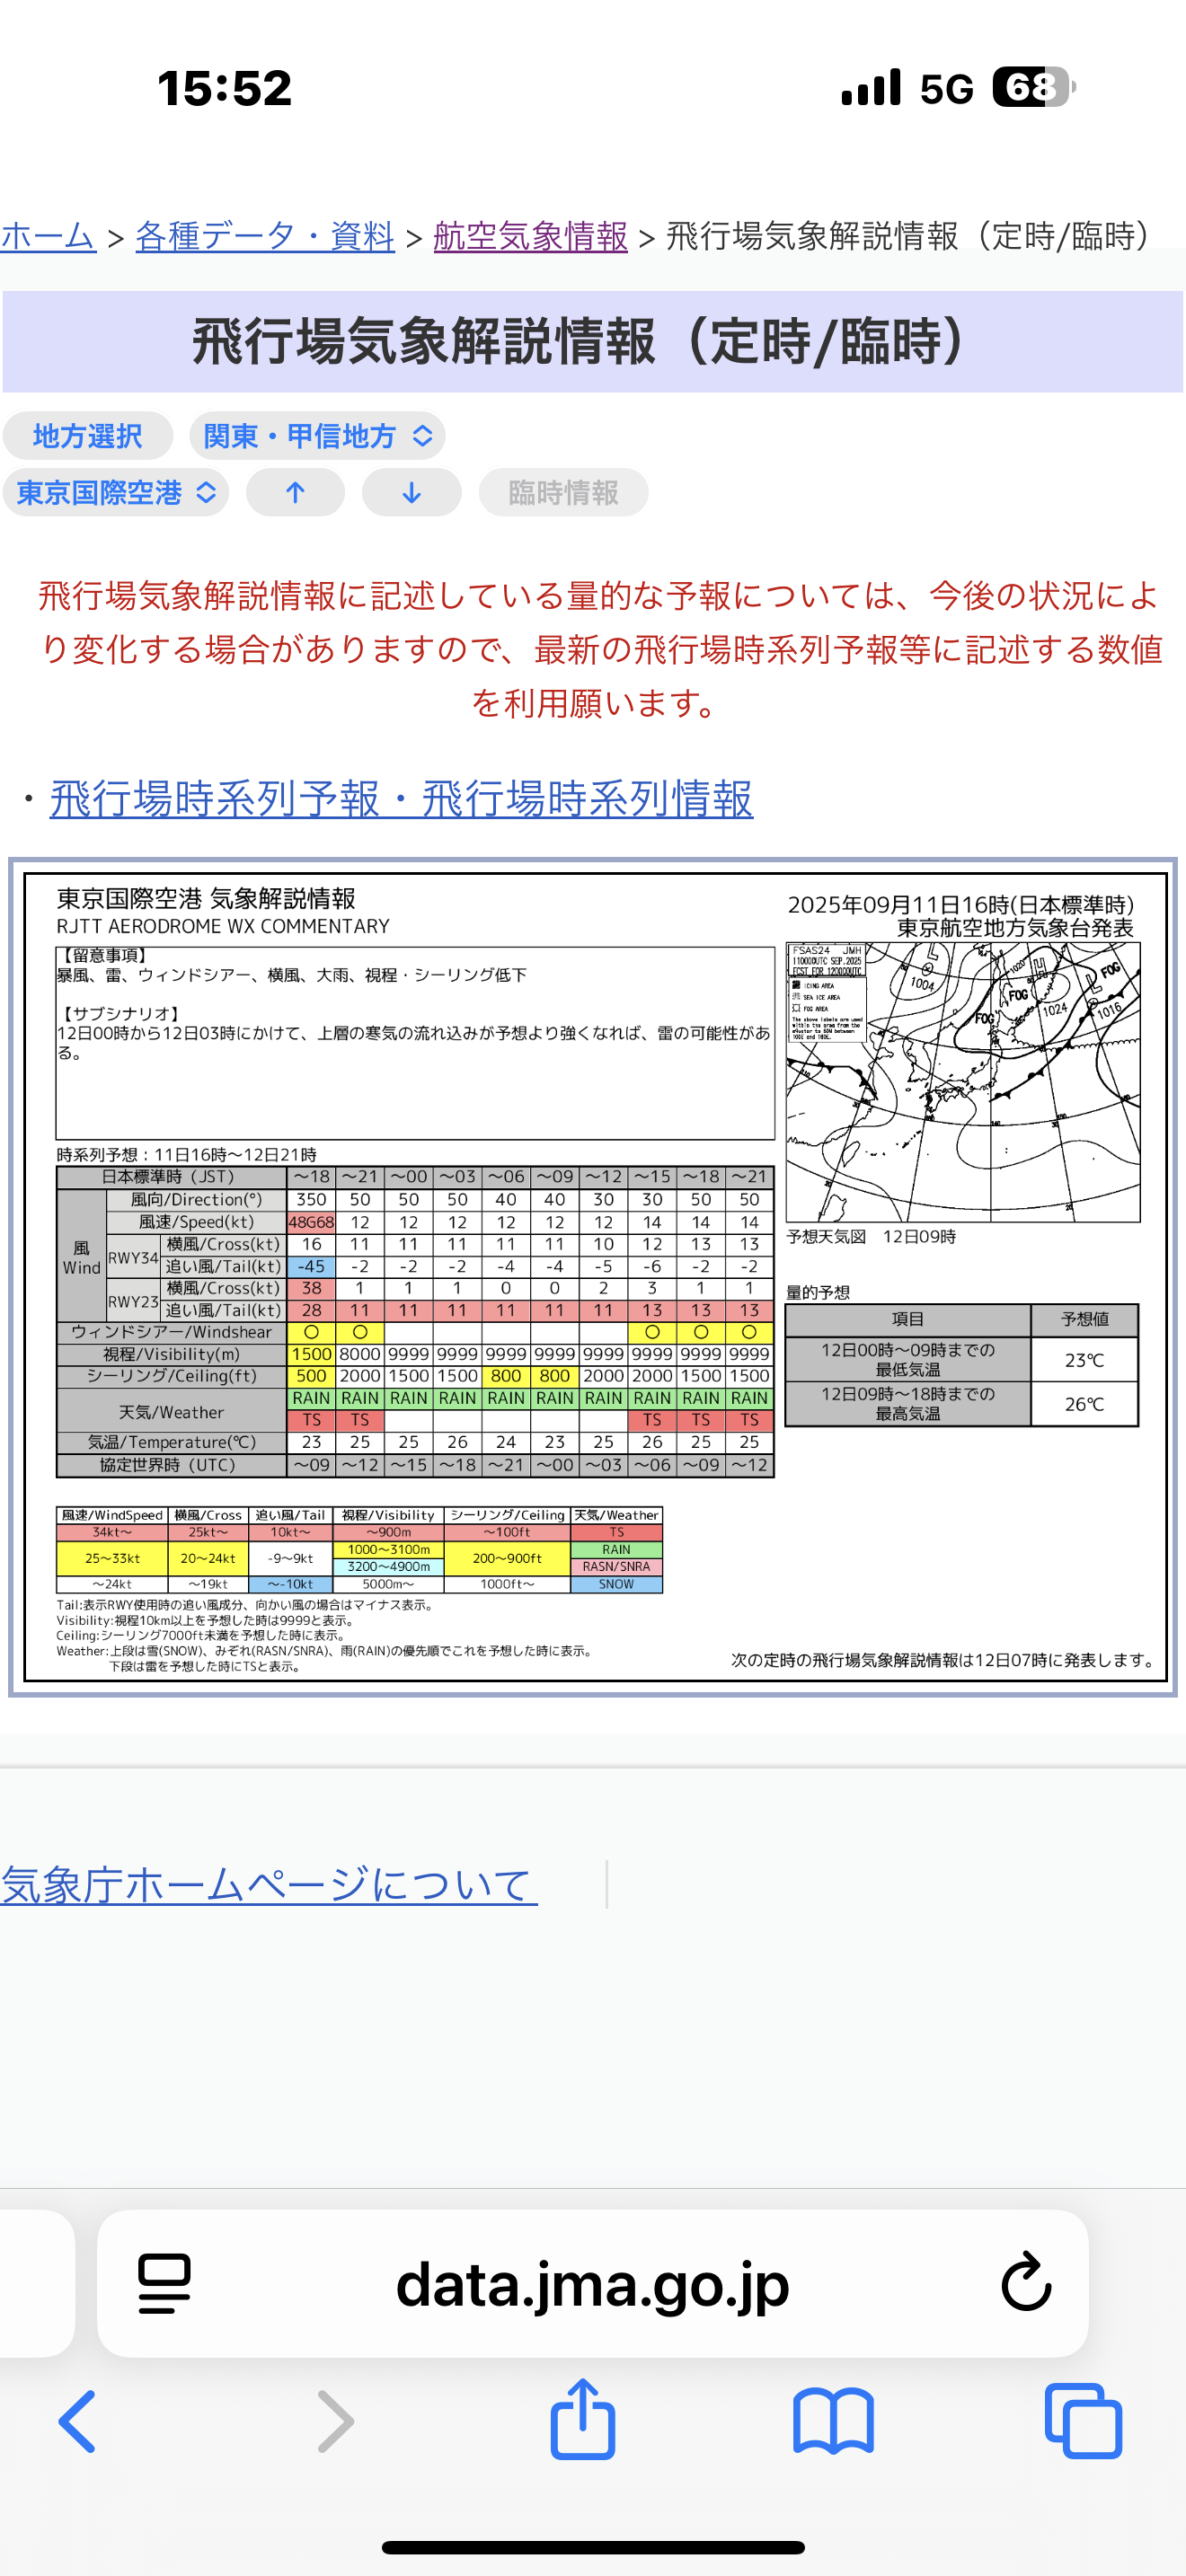Tap the blue SNOW legend swatch
1186x2576 pixels.
click(616, 1584)
